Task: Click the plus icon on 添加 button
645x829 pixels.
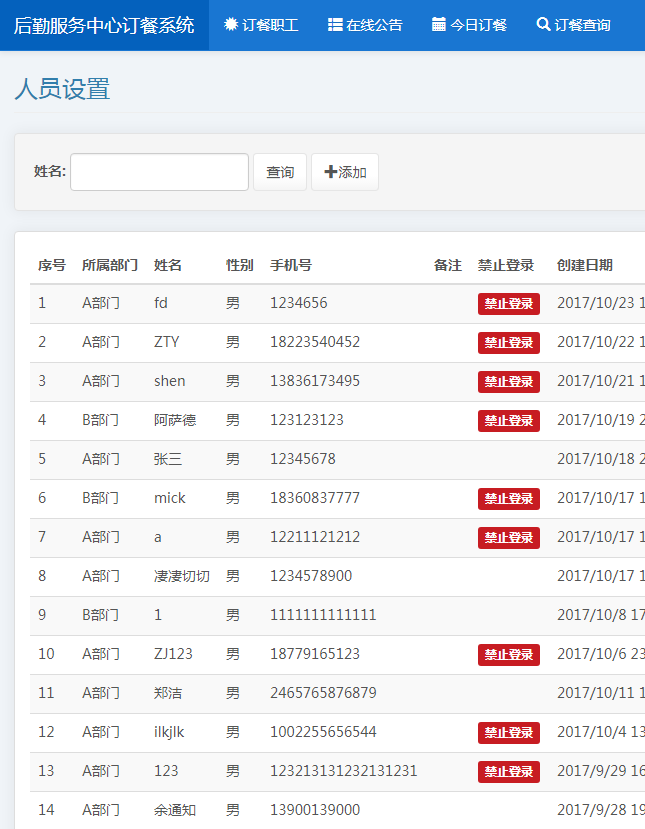Action: (x=331, y=172)
